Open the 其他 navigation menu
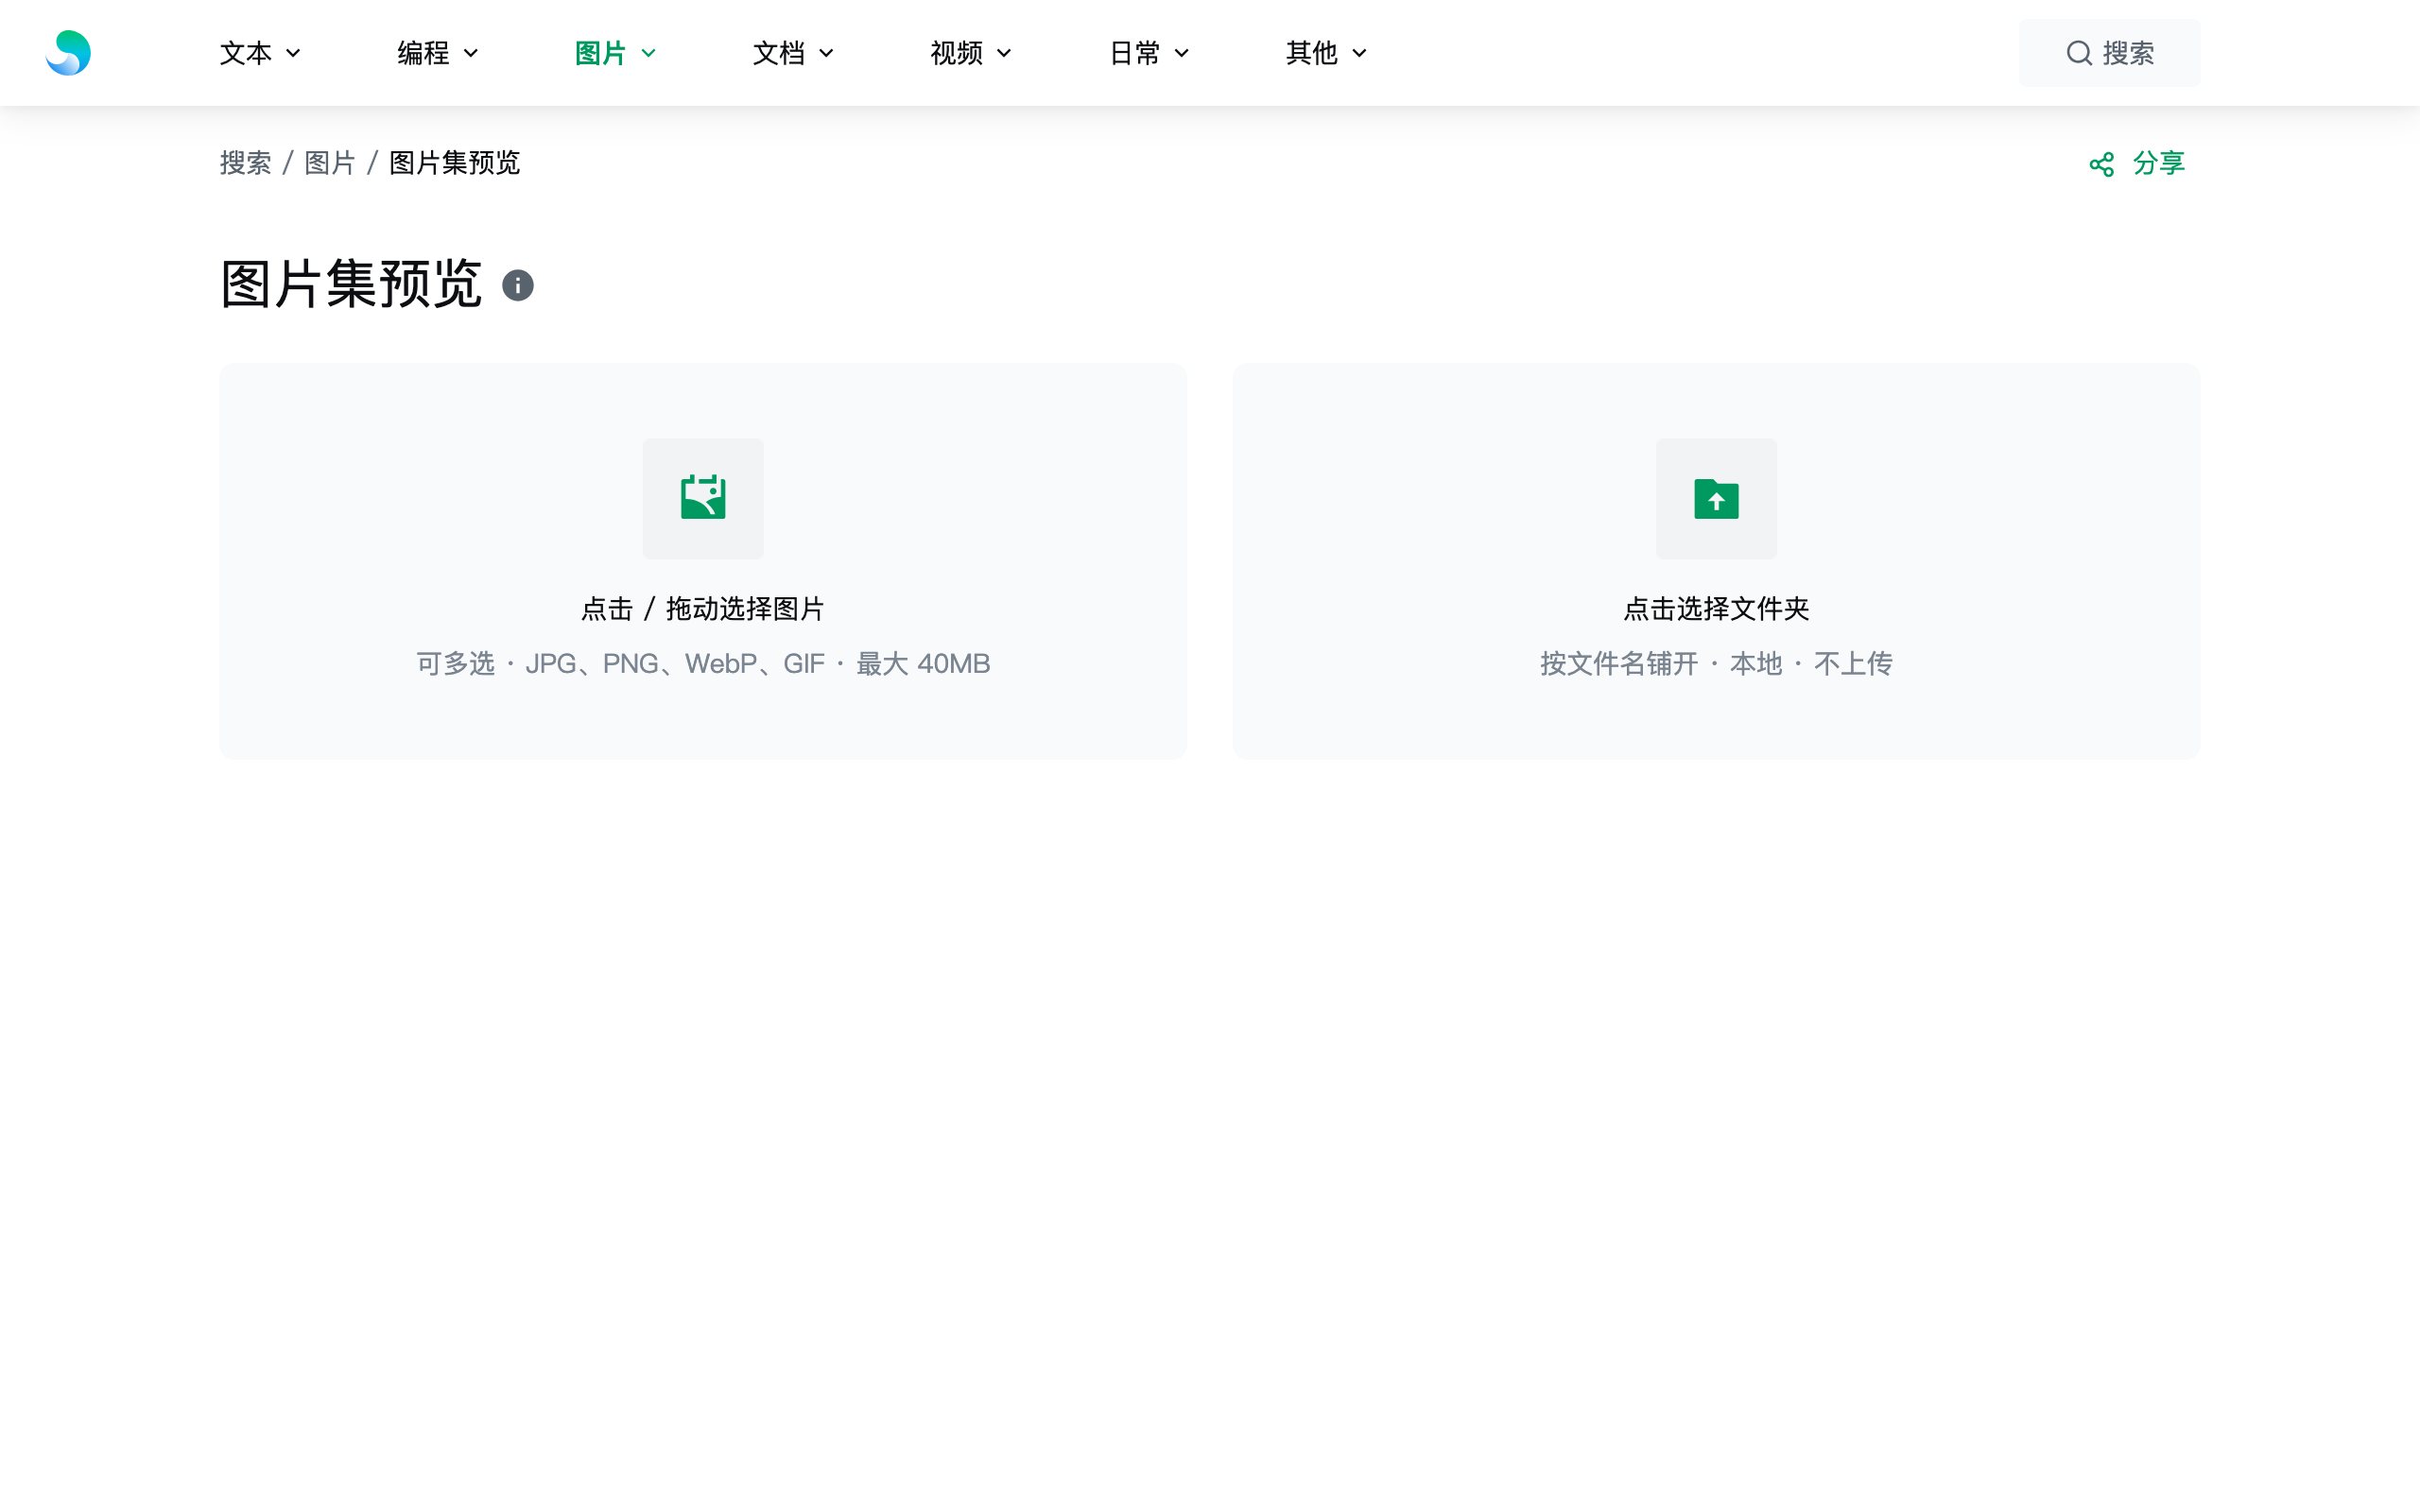 (1326, 53)
